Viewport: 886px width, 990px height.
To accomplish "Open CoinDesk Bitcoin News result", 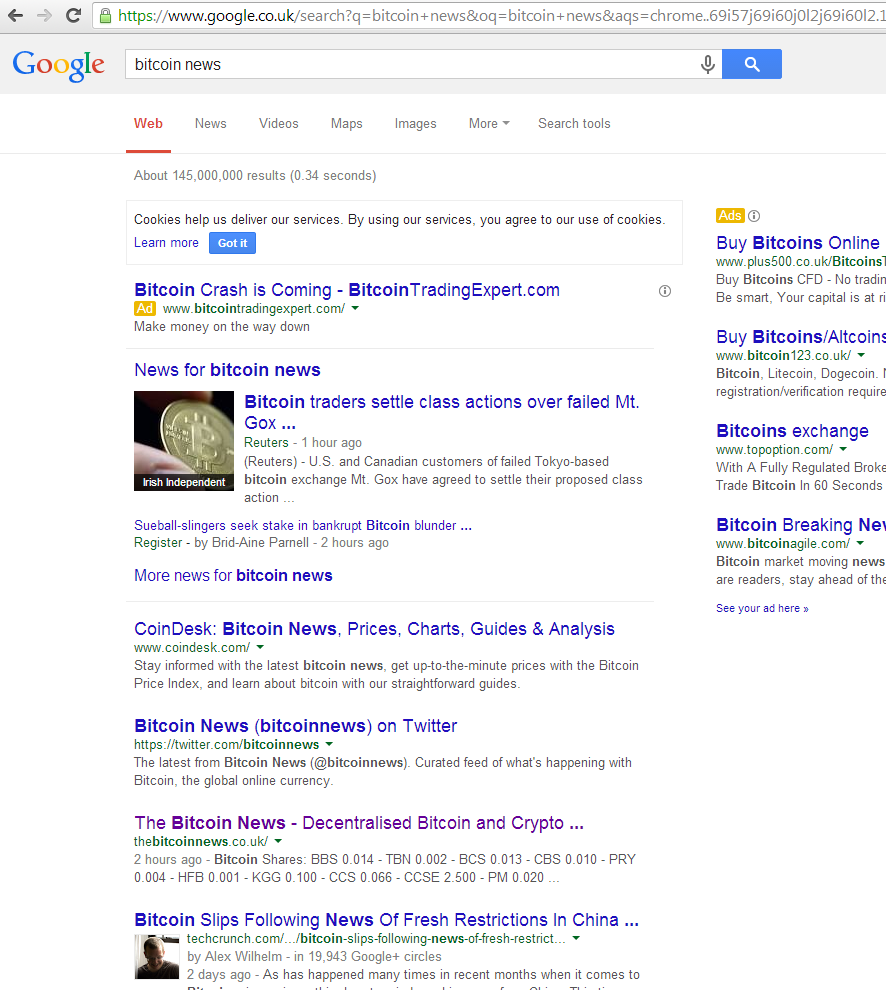I will tap(374, 629).
